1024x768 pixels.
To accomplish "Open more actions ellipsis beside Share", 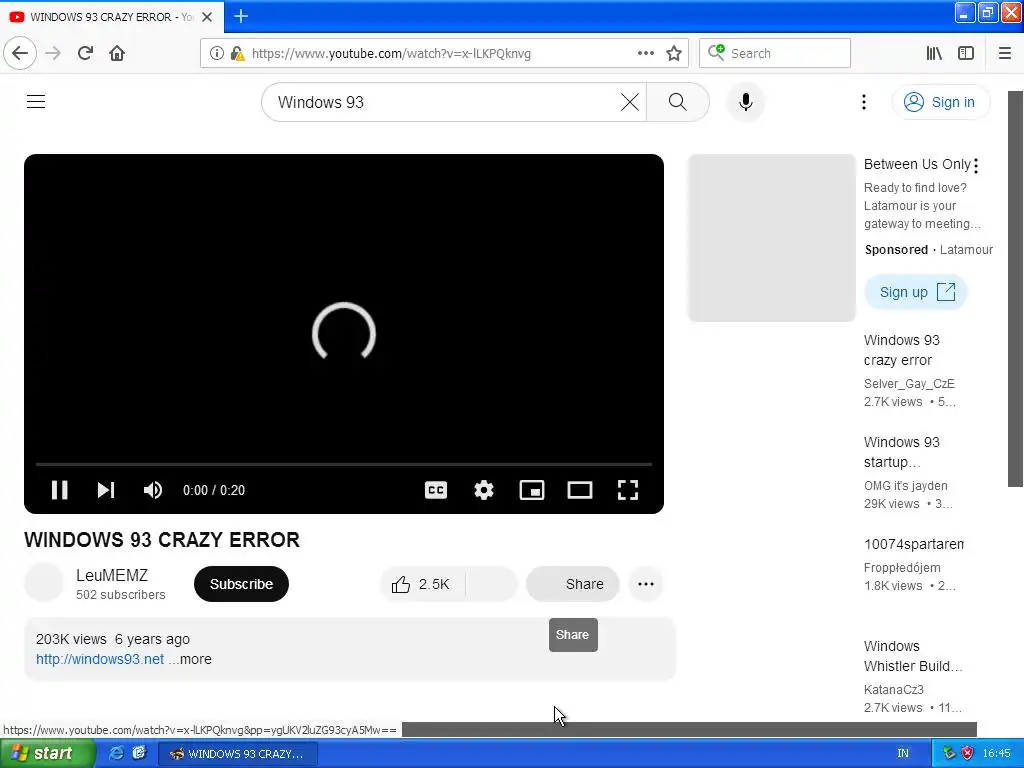I will (x=645, y=584).
